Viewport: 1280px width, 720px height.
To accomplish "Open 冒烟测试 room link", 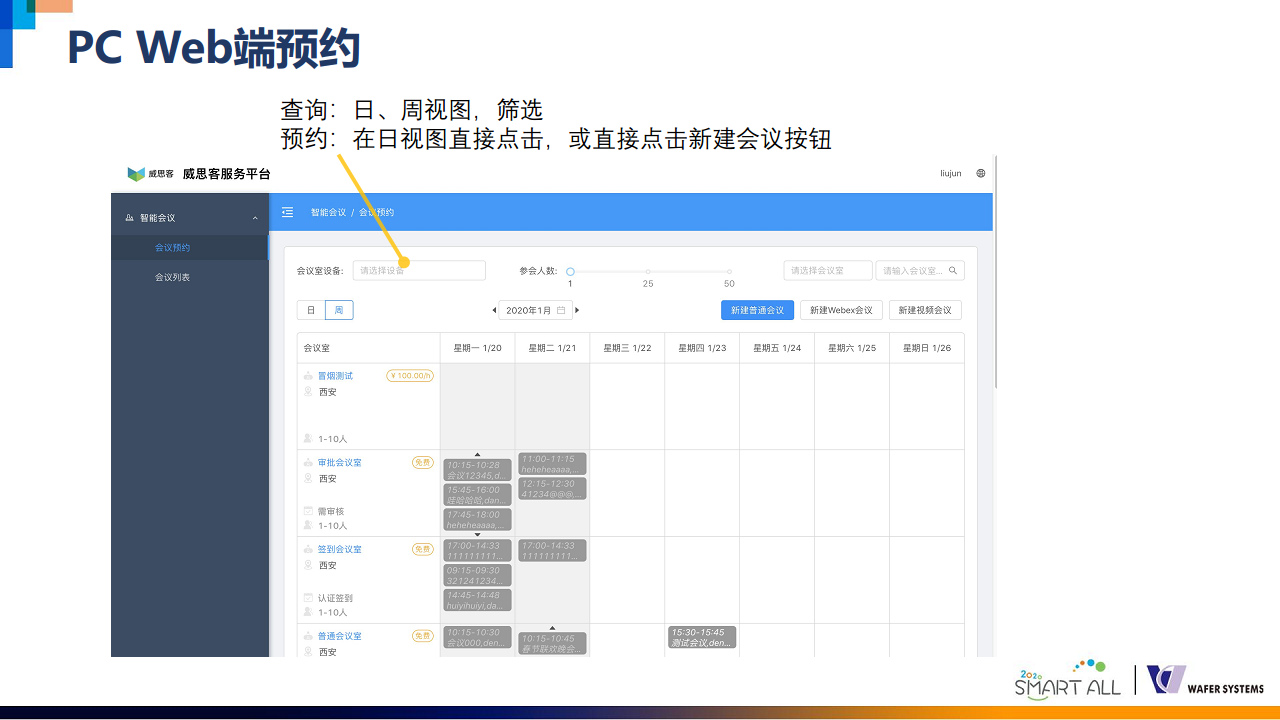I will (335, 376).
